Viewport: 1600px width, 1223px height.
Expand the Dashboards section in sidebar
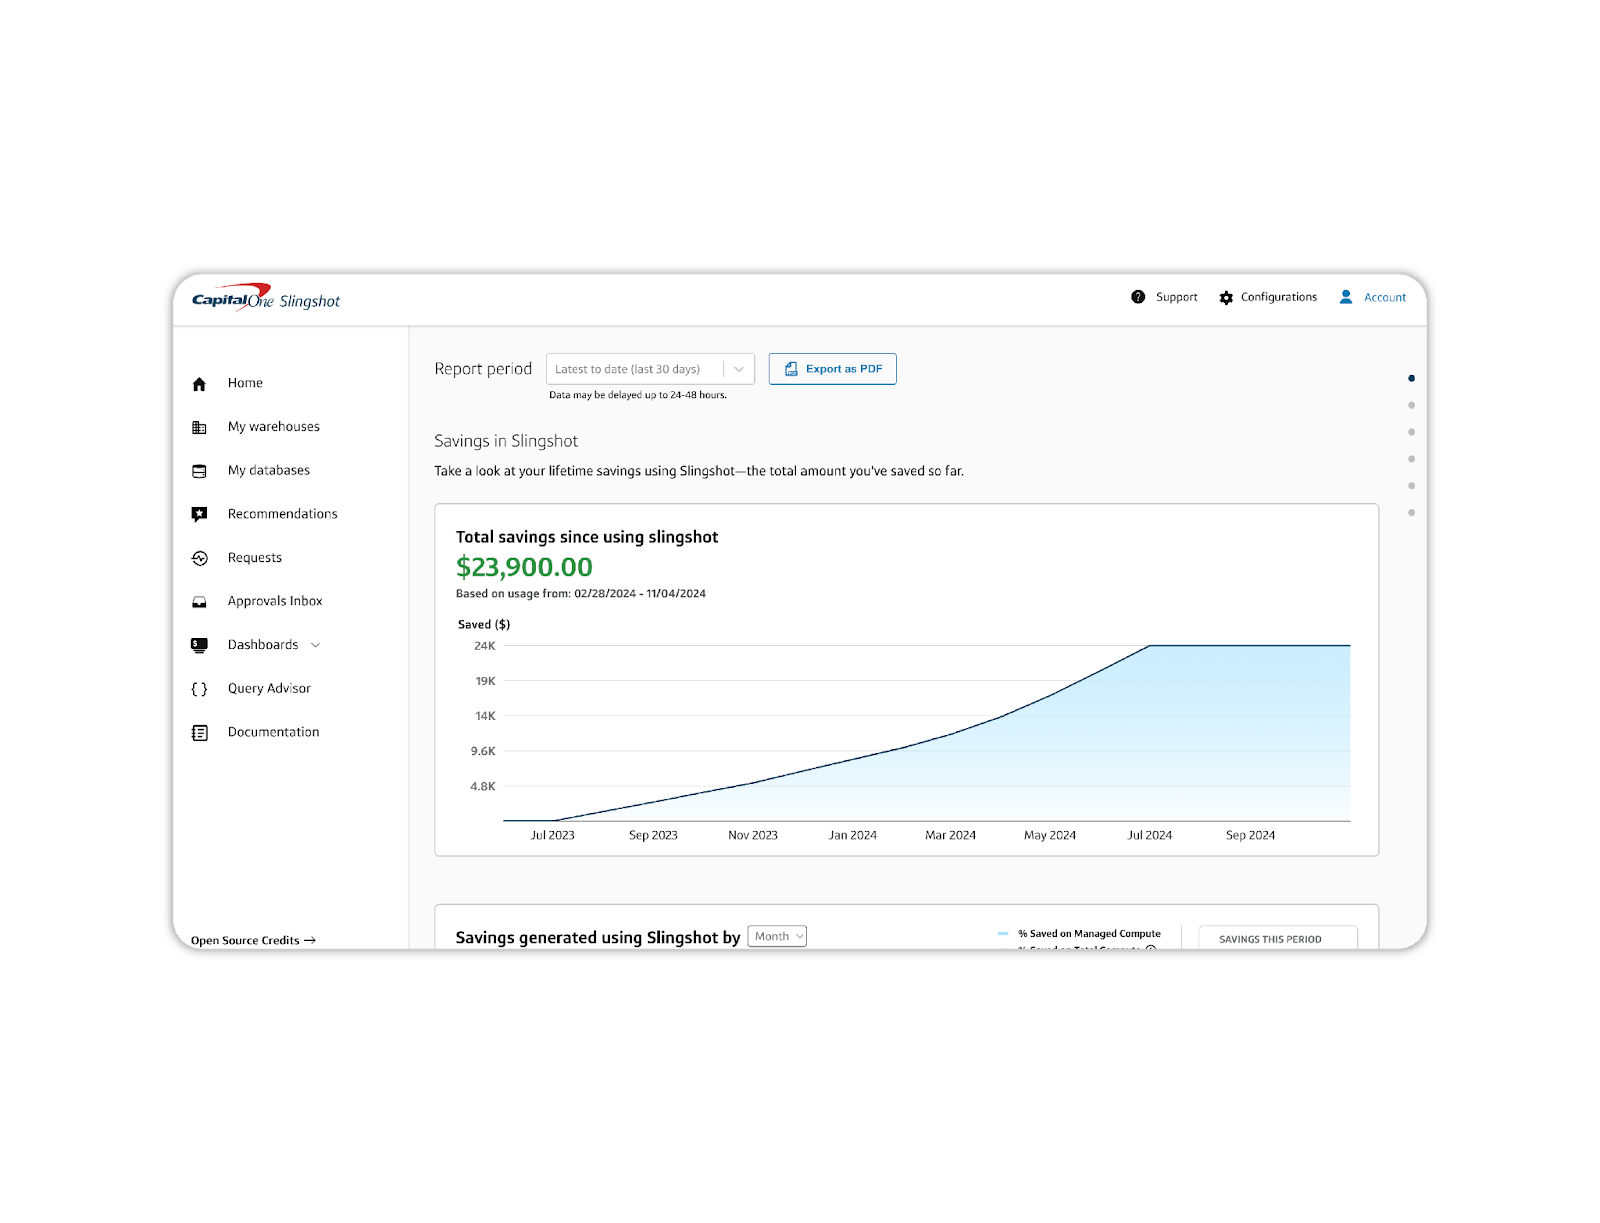pos(316,645)
